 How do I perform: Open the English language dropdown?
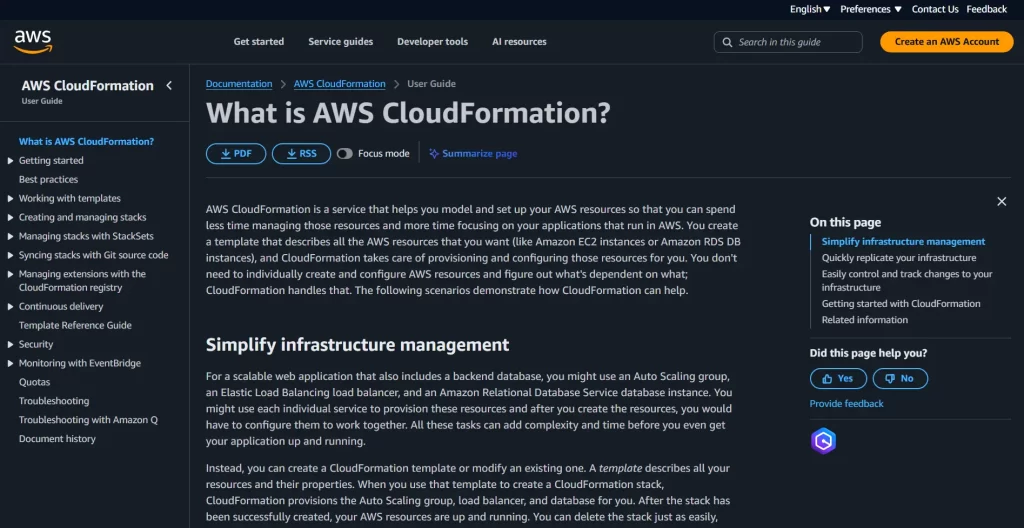[x=810, y=9]
